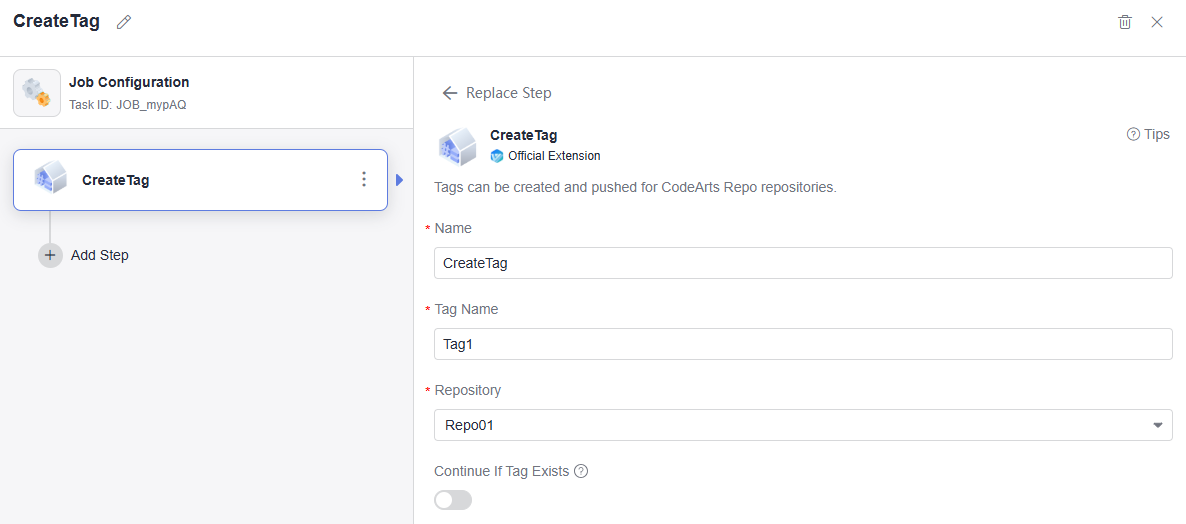
Task: Expand the Repository dropdown arrow
Action: pyautogui.click(x=1158, y=425)
